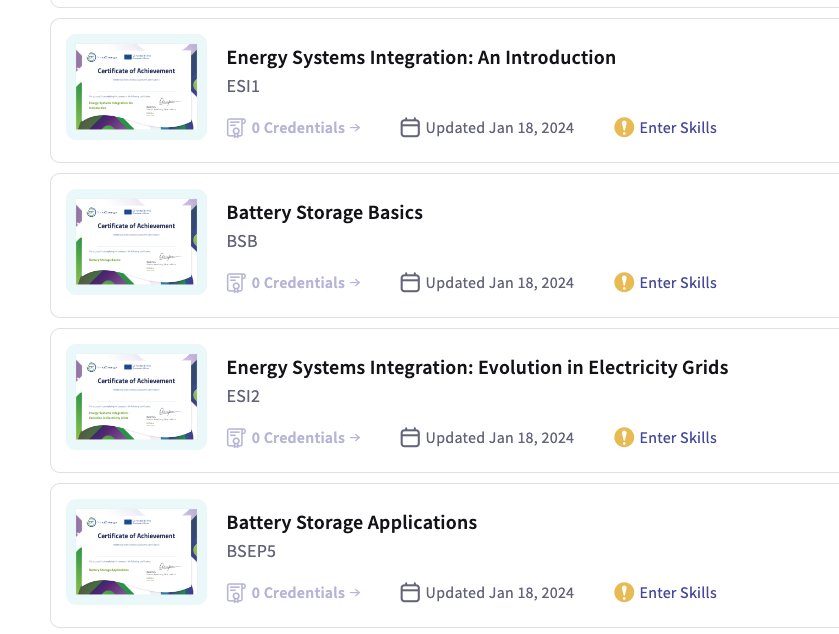
Task: Click the calendar icon in ESI2 row
Action: pos(410,438)
